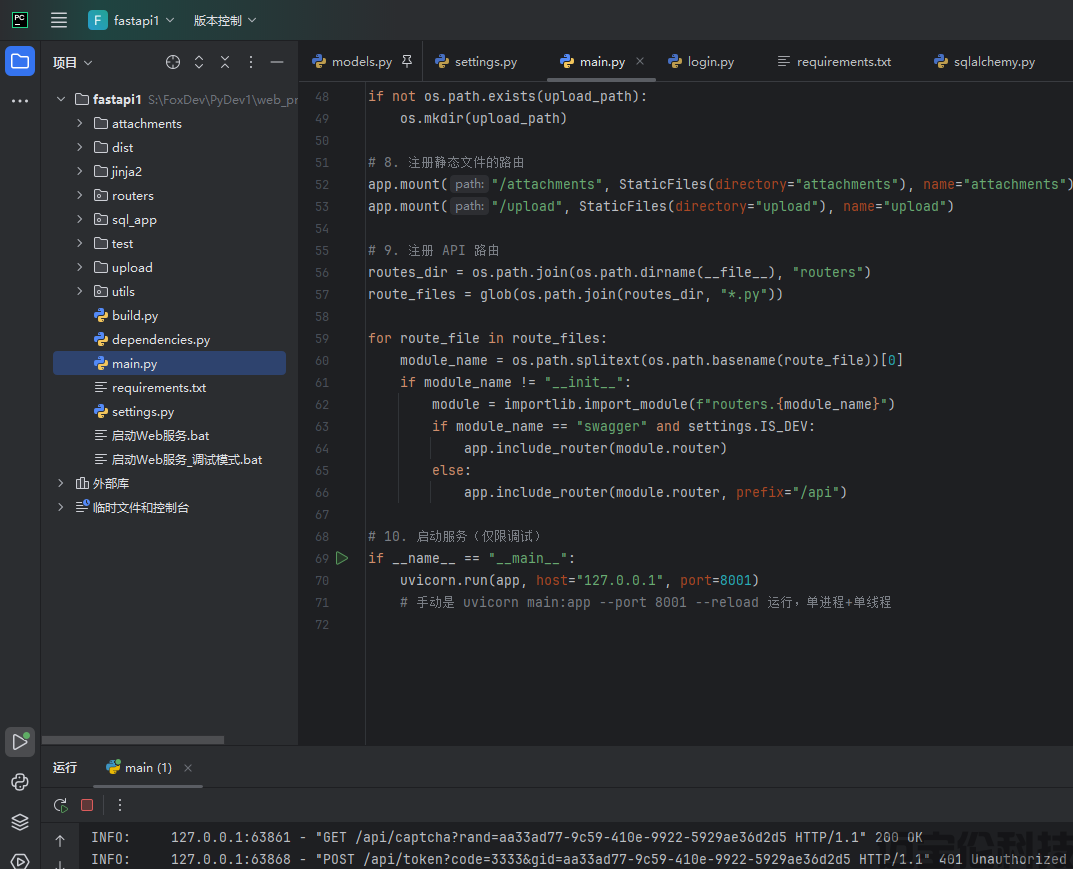Viewport: 1073px width, 869px height.
Task: Open dependencies.py in the project tree
Action: click(160, 340)
